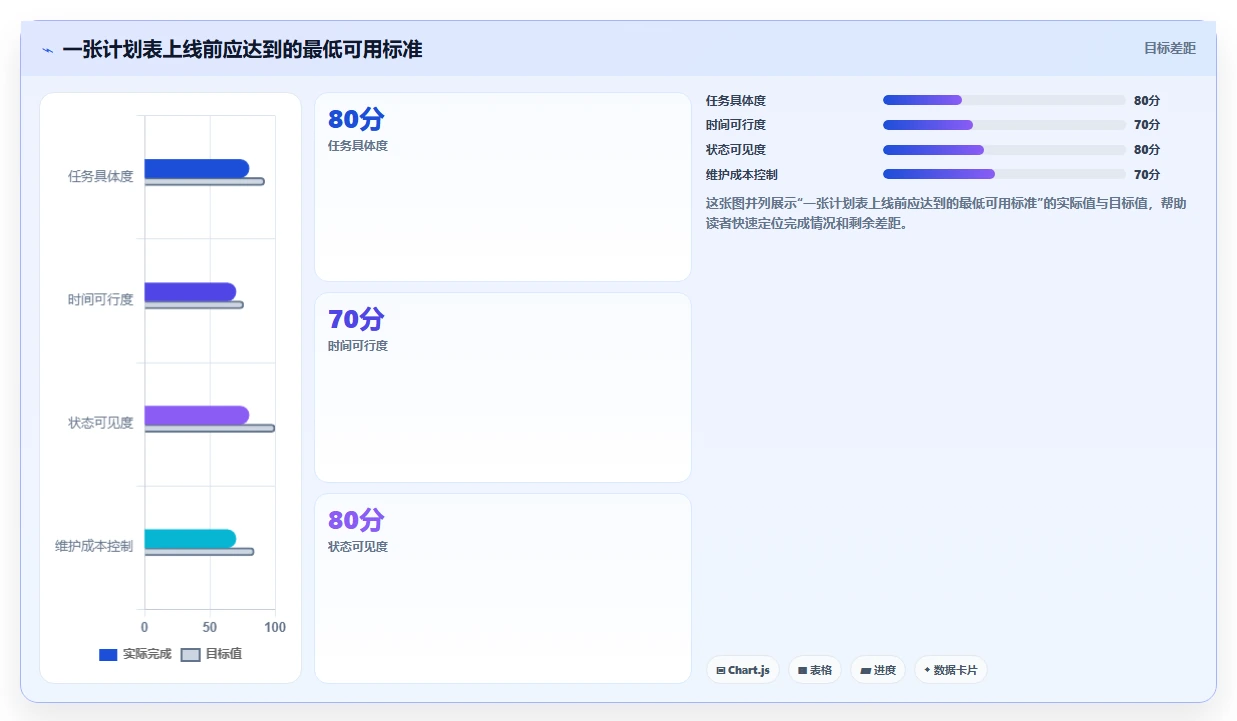
Task: Click the 任务具体度 progress bar
Action: point(1004,100)
